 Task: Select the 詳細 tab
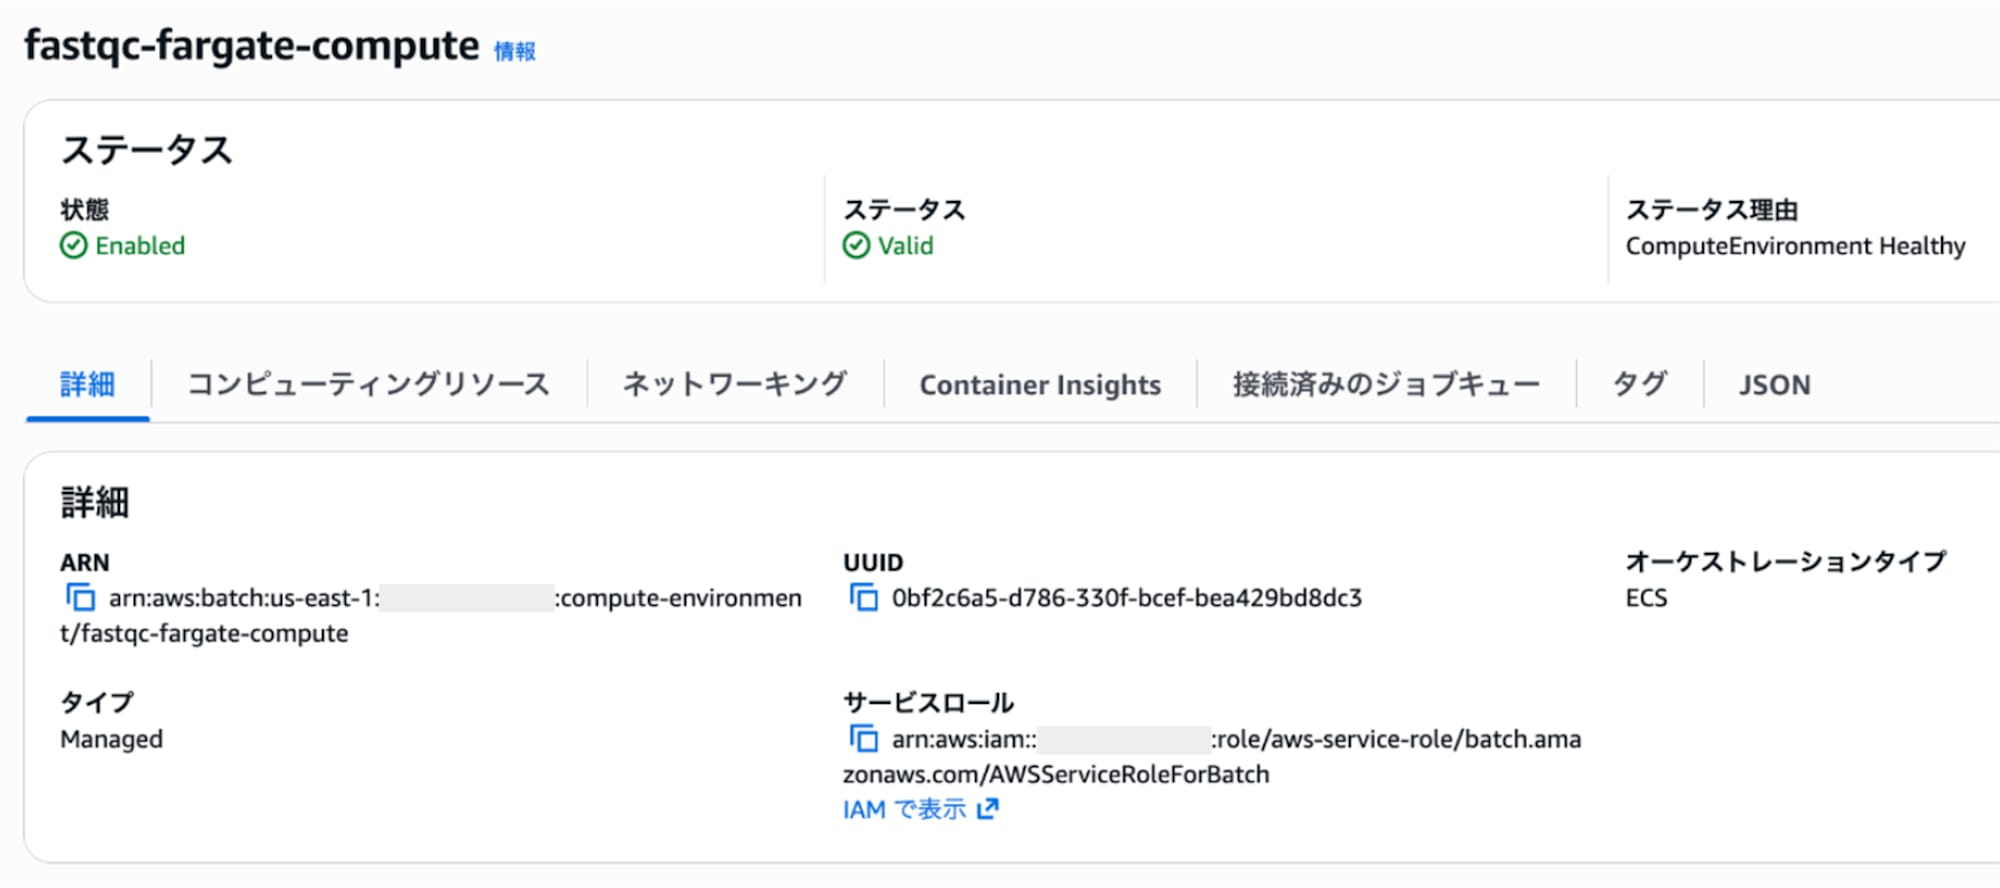(88, 385)
